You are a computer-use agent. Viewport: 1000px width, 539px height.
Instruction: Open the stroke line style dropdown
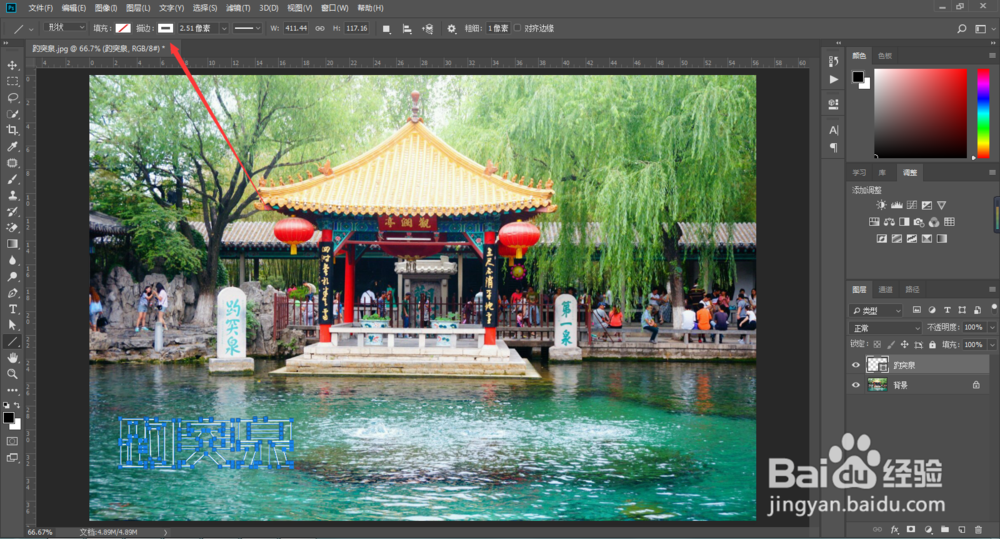[247, 28]
